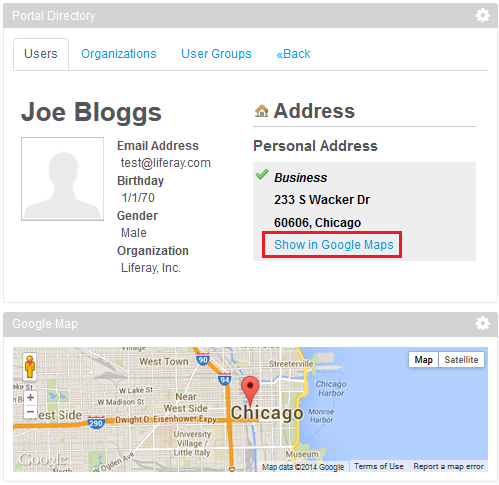This screenshot has width=499, height=485.
Task: Open Portal Directory portlet options gear
Action: (482, 15)
